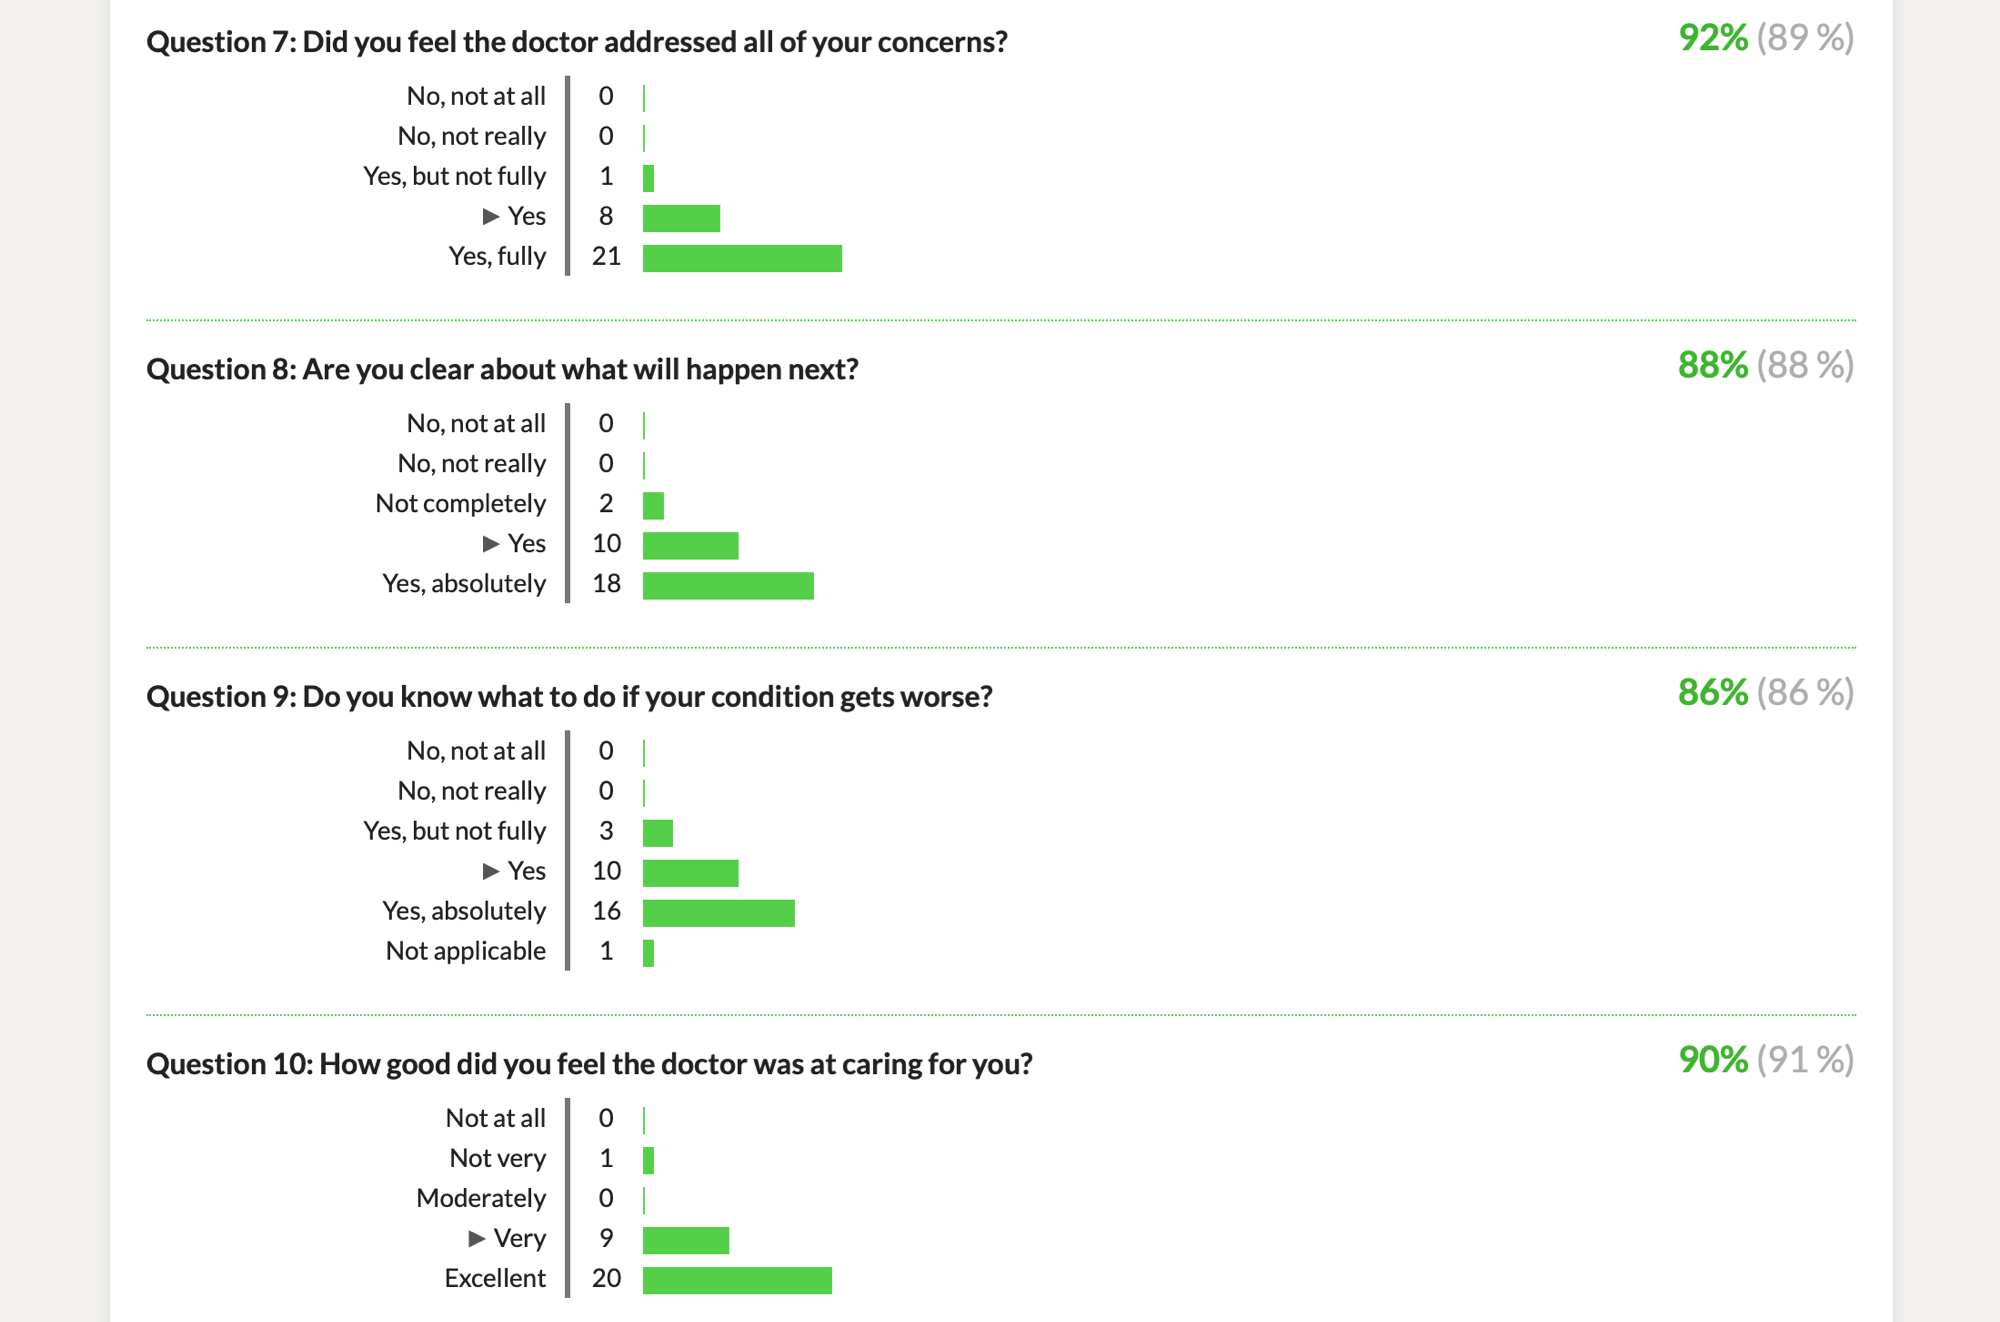
Task: Click the triangle marker beside Very in Question 10
Action: (477, 1239)
